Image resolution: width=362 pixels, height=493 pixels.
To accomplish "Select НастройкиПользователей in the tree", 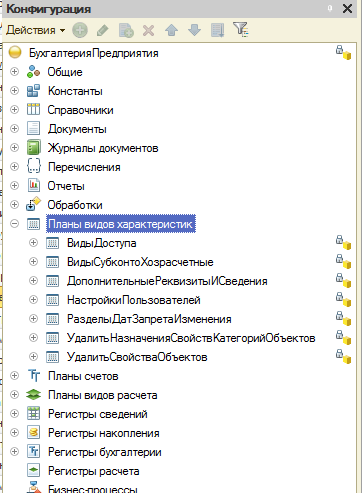I will (134, 300).
